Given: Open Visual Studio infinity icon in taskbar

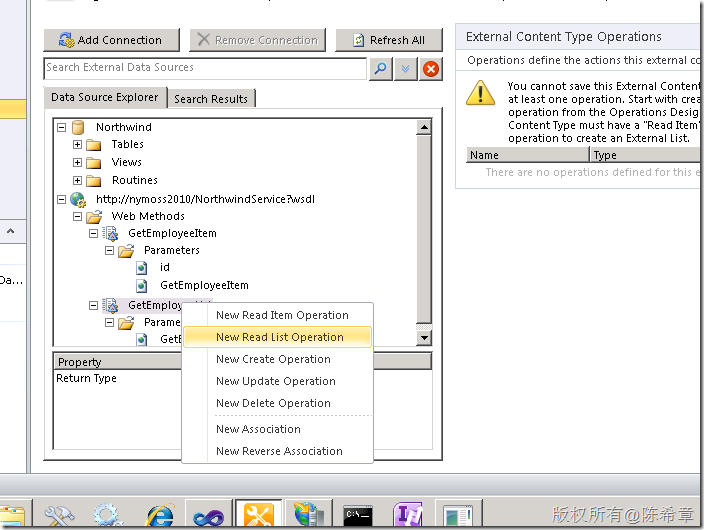Looking at the screenshot, I should pyautogui.click(x=208, y=515).
